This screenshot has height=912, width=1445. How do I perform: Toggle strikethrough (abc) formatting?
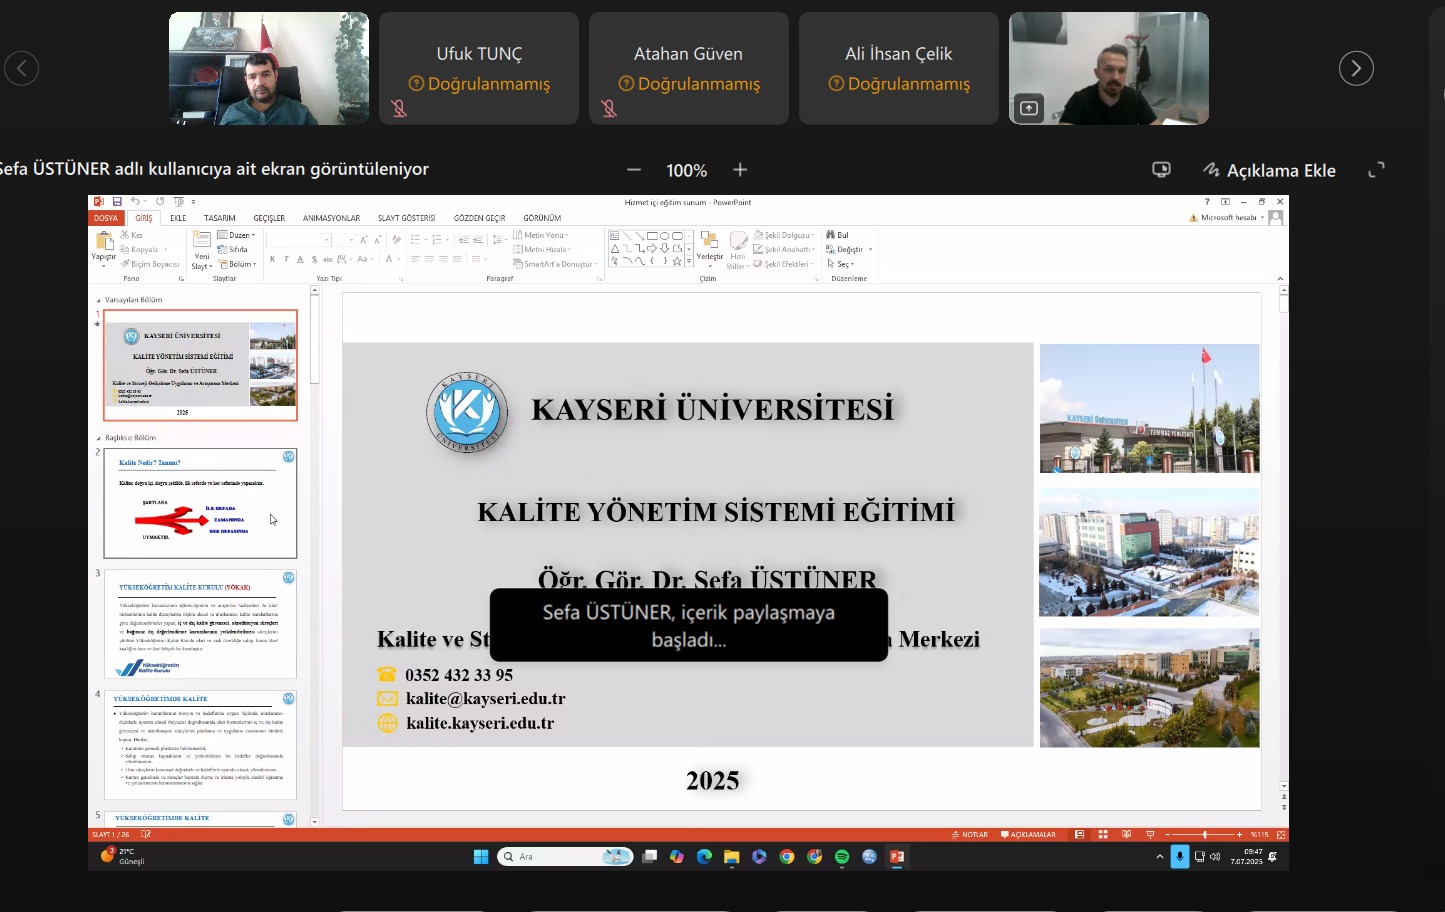(x=328, y=259)
